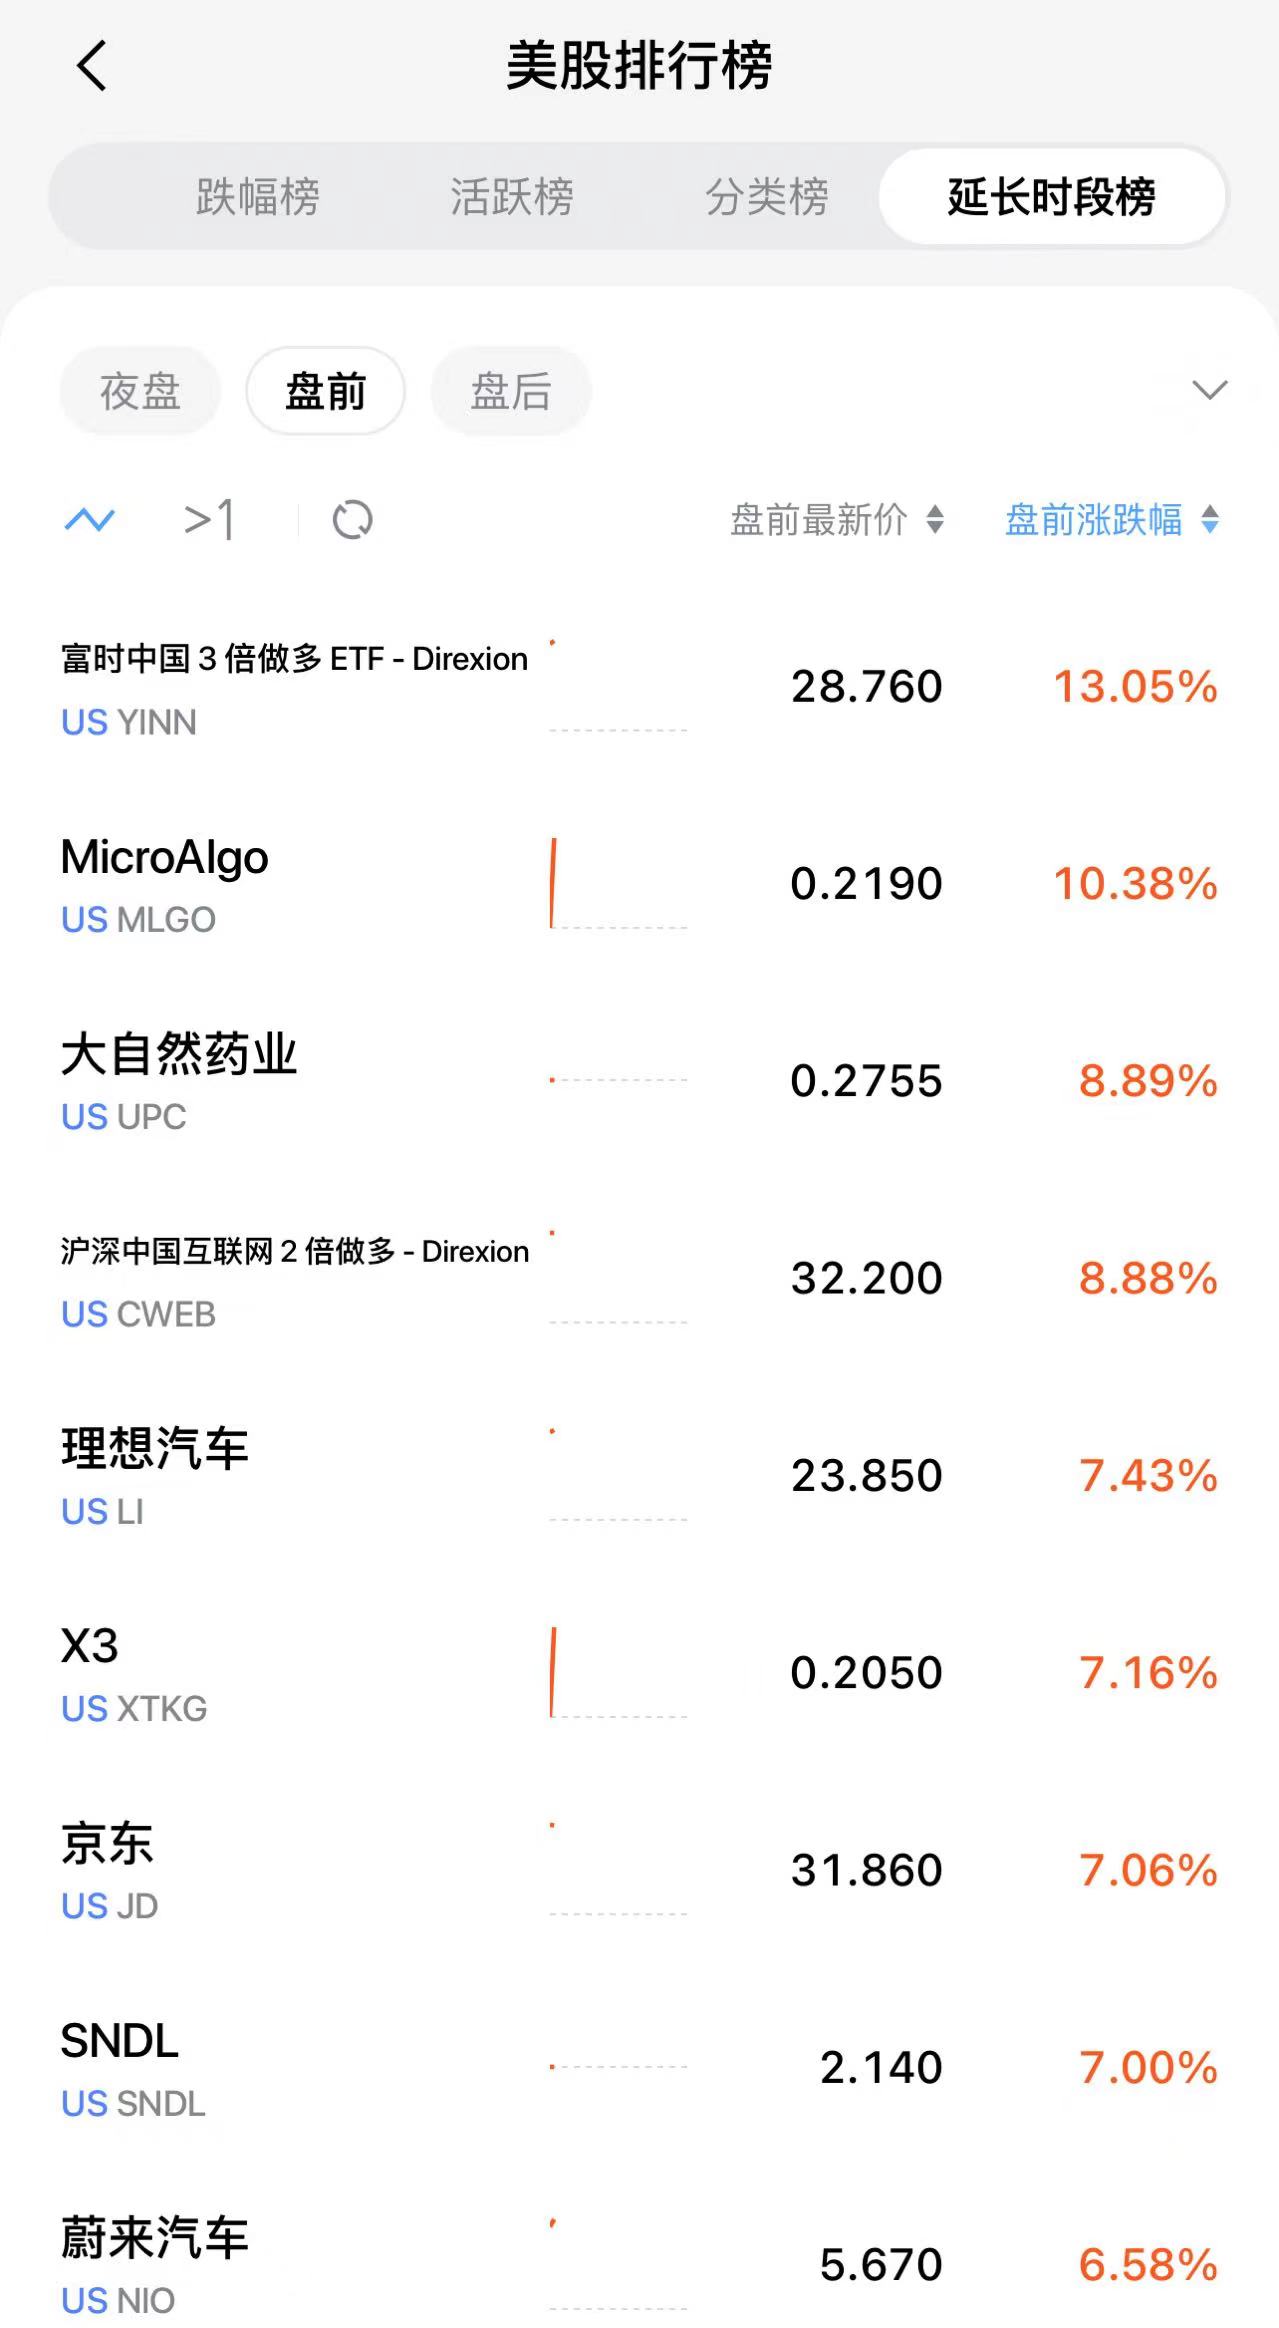This screenshot has height=2328, width=1279.
Task: Open 京东 US JD stock row
Action: click(x=640, y=1871)
